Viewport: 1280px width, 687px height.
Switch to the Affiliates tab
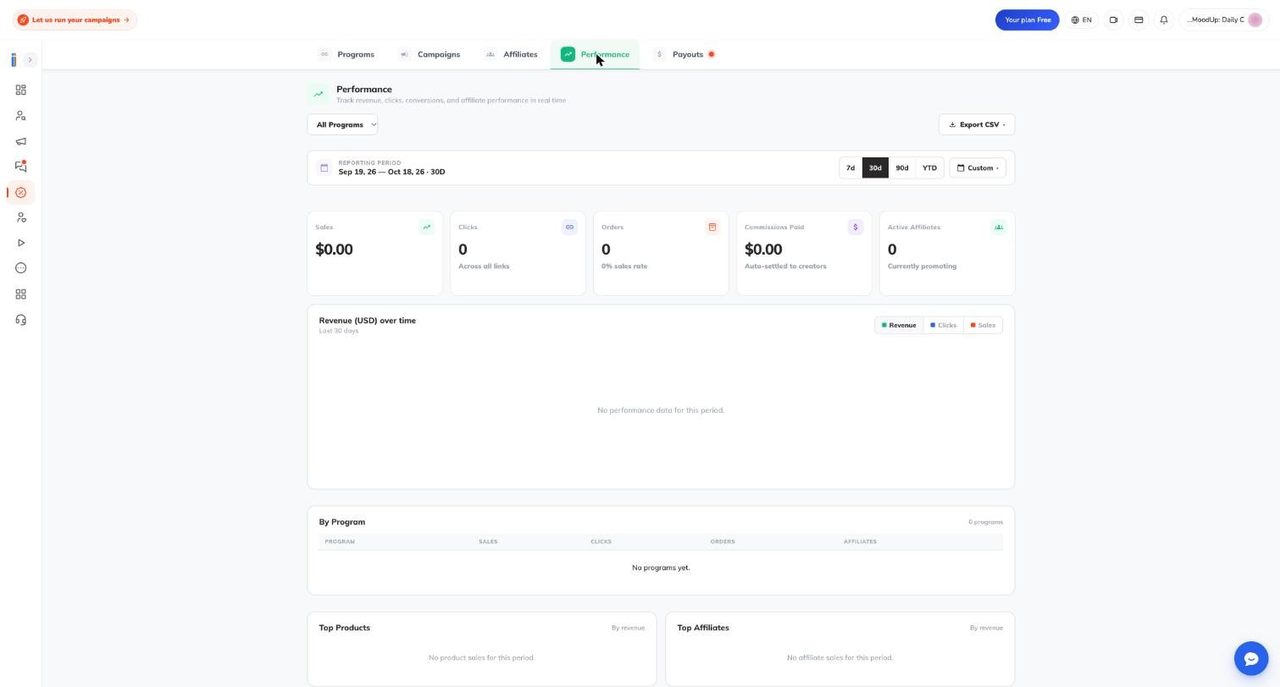tap(511, 54)
